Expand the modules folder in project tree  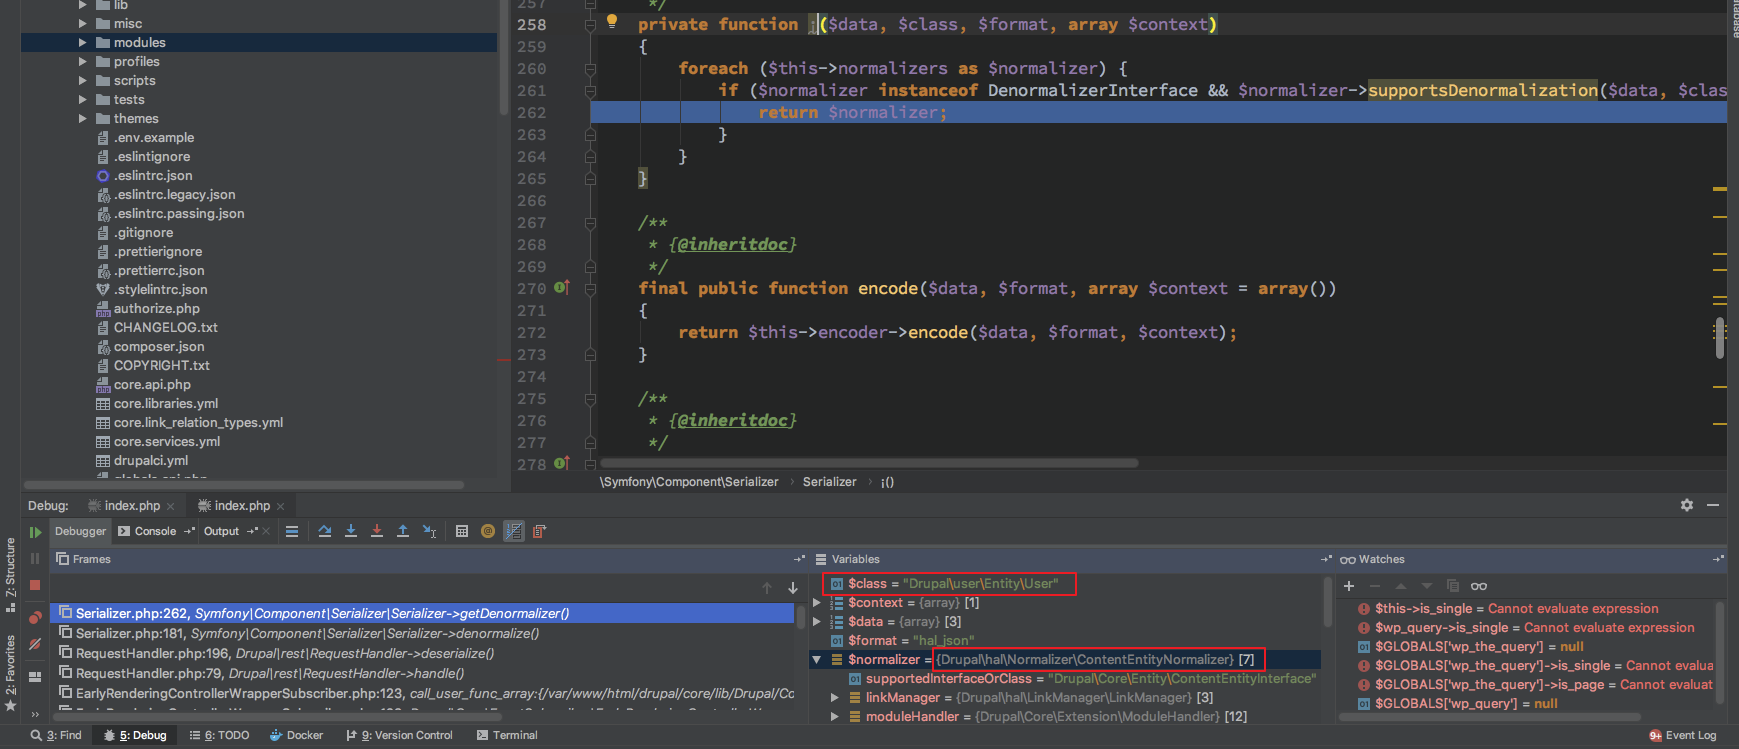(x=83, y=43)
